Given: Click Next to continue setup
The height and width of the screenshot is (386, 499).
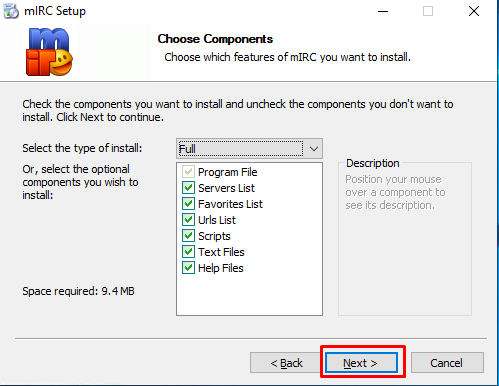Looking at the screenshot, I should 361,363.
